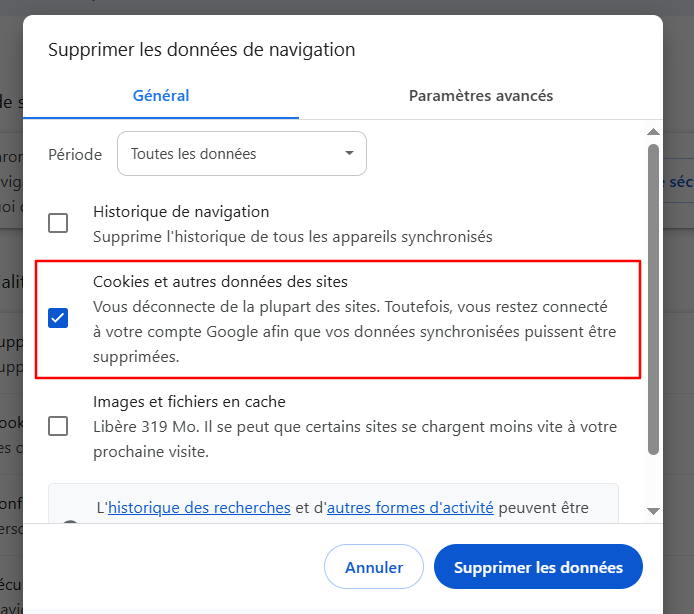Open the historique des recherches link
Screen dimensions: 694x614
[x=199, y=508]
